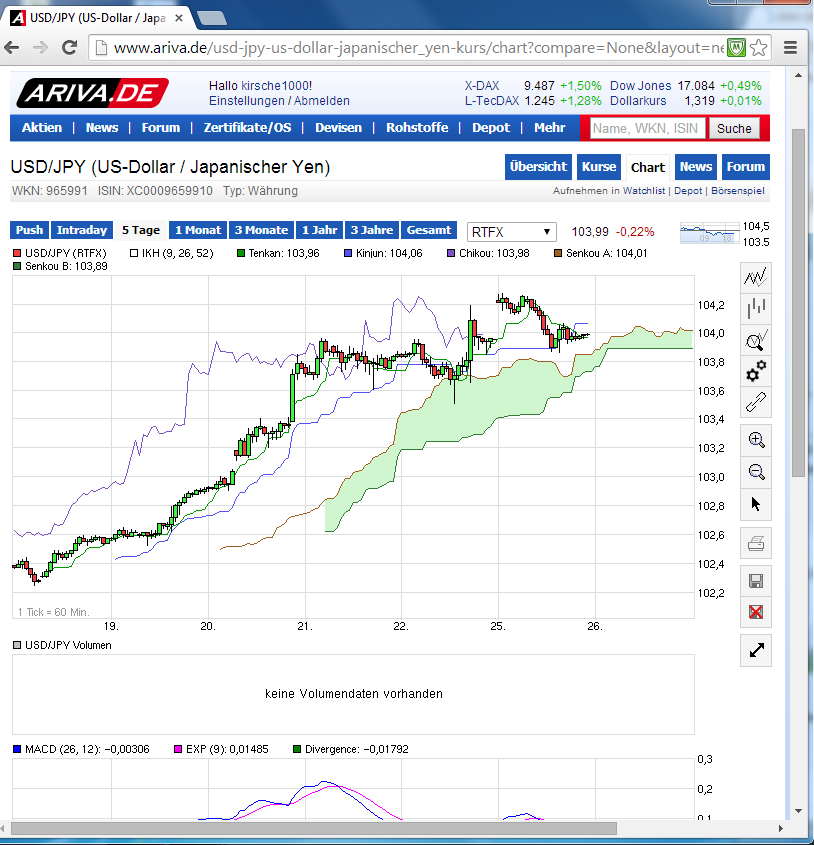Viewport: 814px width, 845px height.
Task: Switch to the Übersicht tab
Action: (539, 167)
